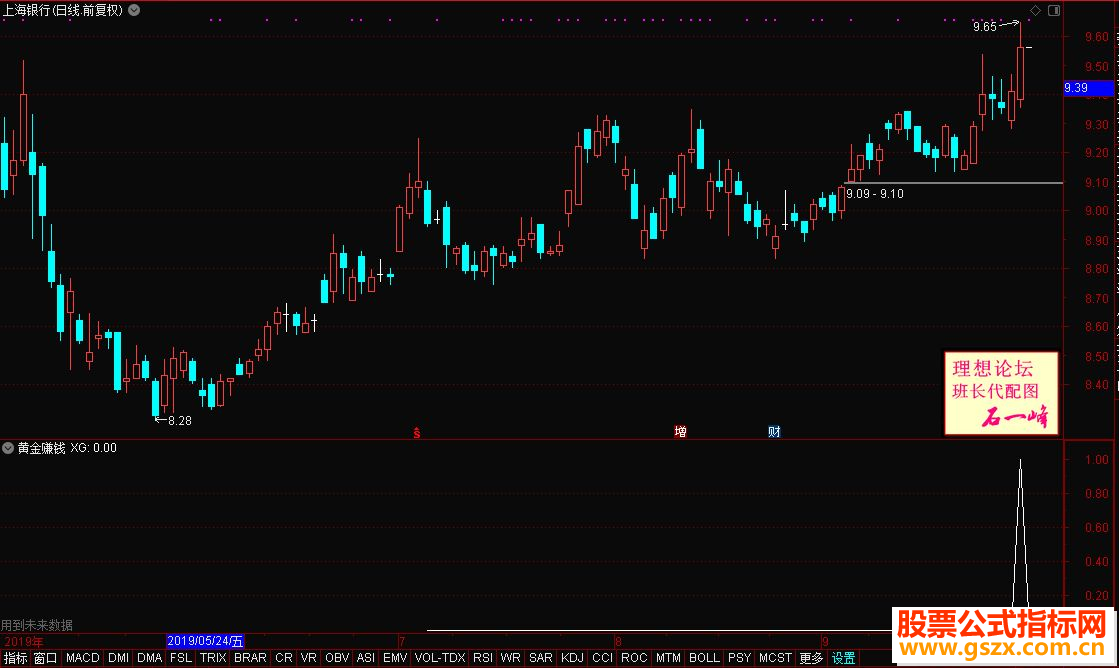Switch indicator to VR

(x=308, y=658)
